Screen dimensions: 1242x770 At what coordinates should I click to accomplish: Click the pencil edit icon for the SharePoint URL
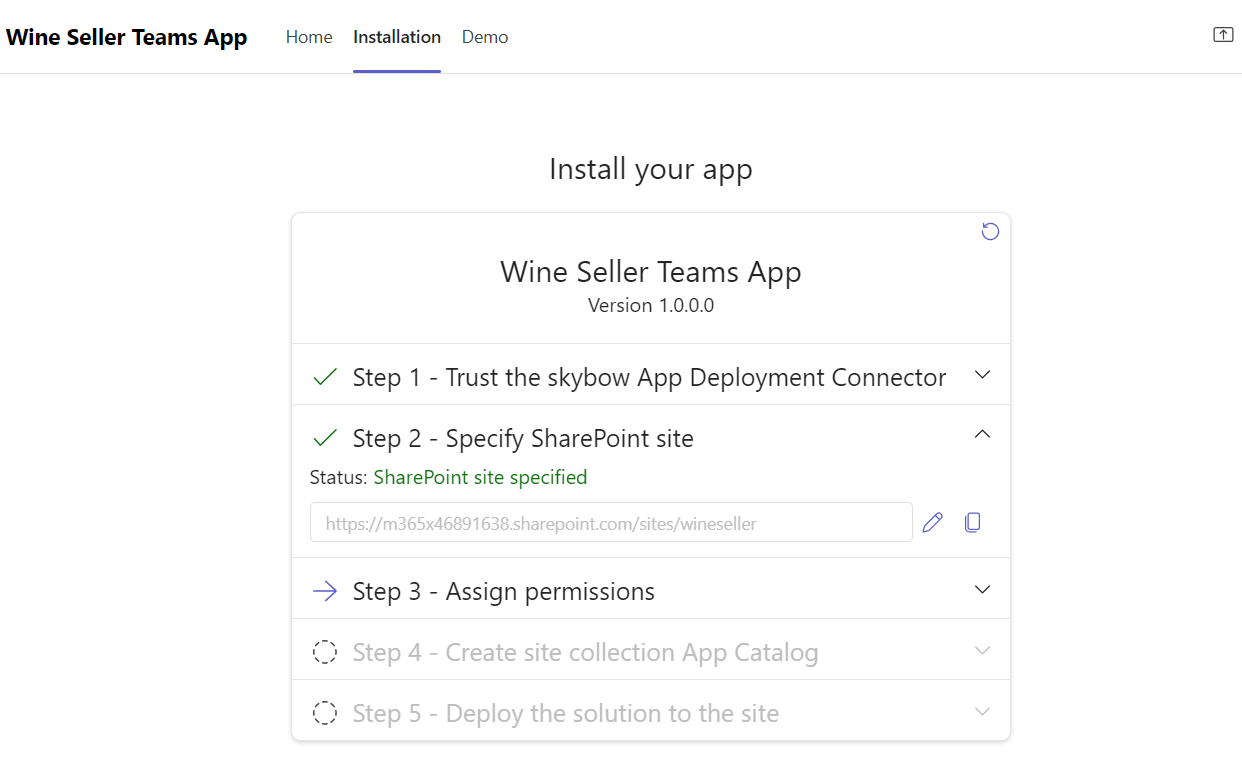pos(933,522)
